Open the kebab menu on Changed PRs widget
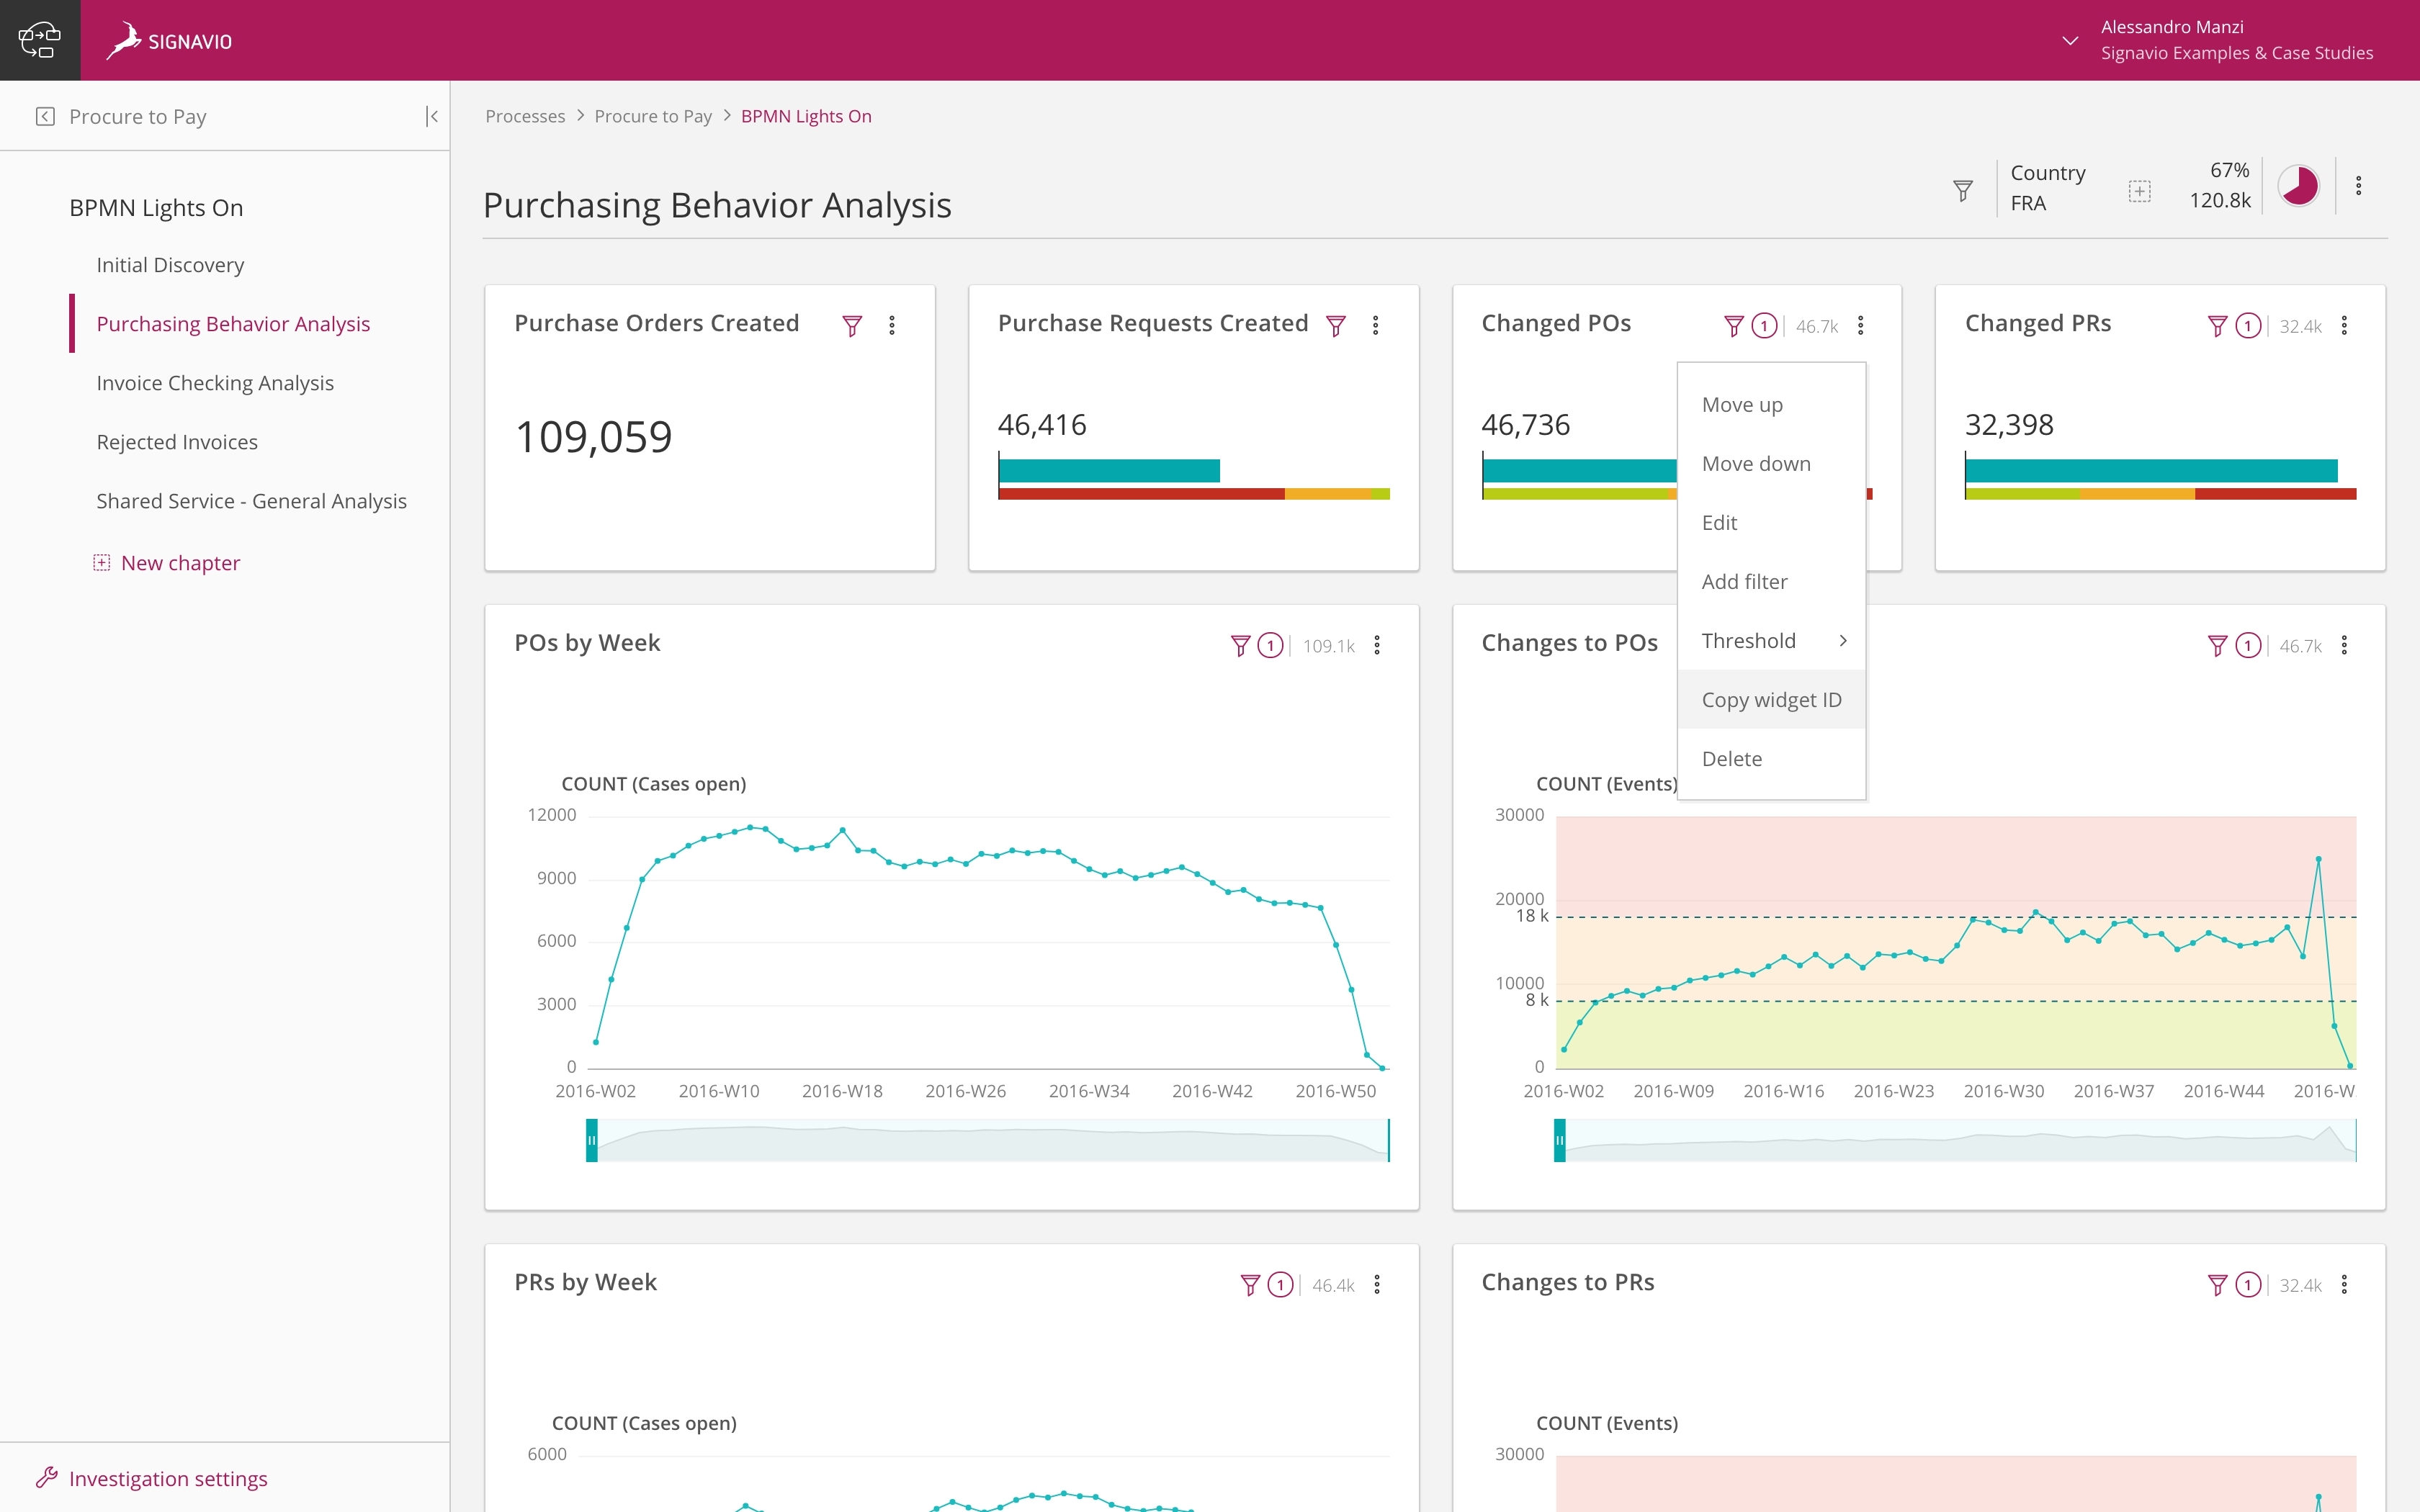This screenshot has width=2420, height=1512. point(2345,325)
